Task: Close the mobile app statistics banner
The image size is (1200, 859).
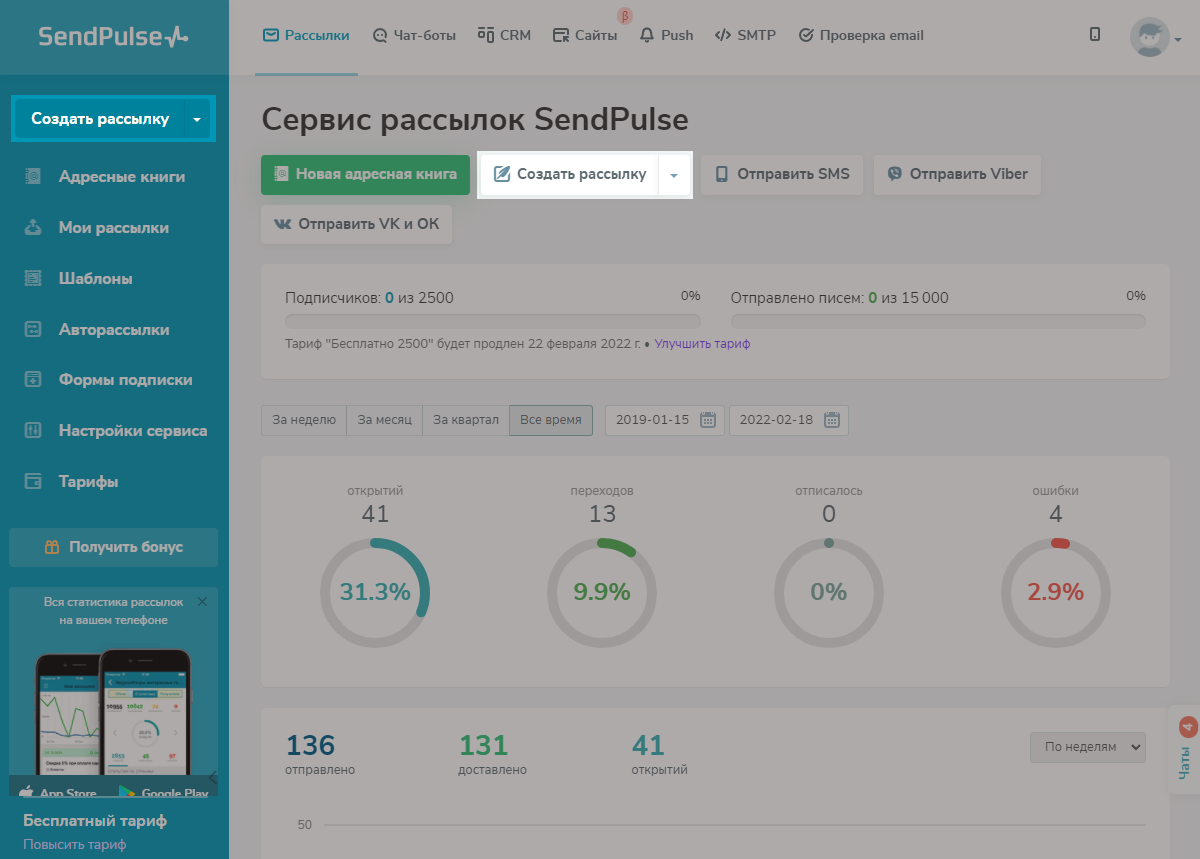Action: [x=202, y=601]
